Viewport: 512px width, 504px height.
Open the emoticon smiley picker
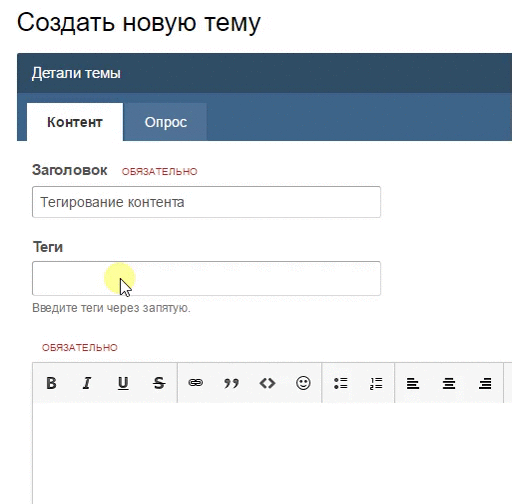(303, 383)
